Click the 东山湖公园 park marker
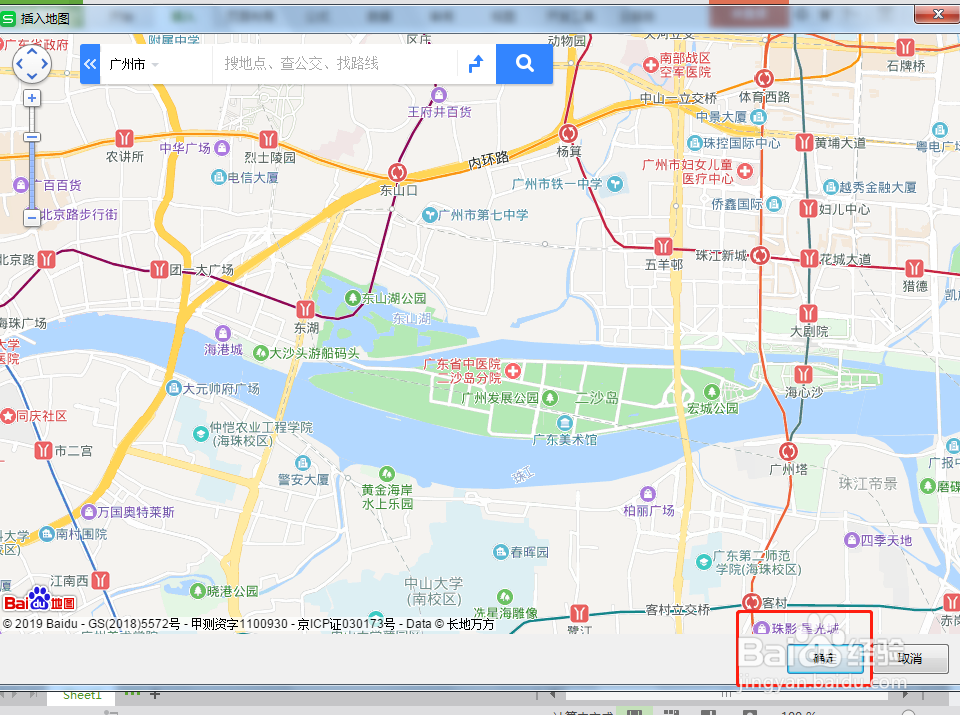 tap(353, 298)
